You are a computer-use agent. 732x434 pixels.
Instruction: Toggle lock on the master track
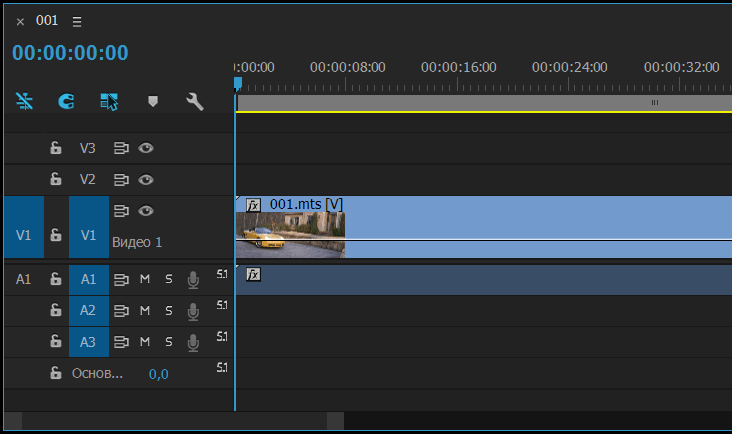coord(56,373)
